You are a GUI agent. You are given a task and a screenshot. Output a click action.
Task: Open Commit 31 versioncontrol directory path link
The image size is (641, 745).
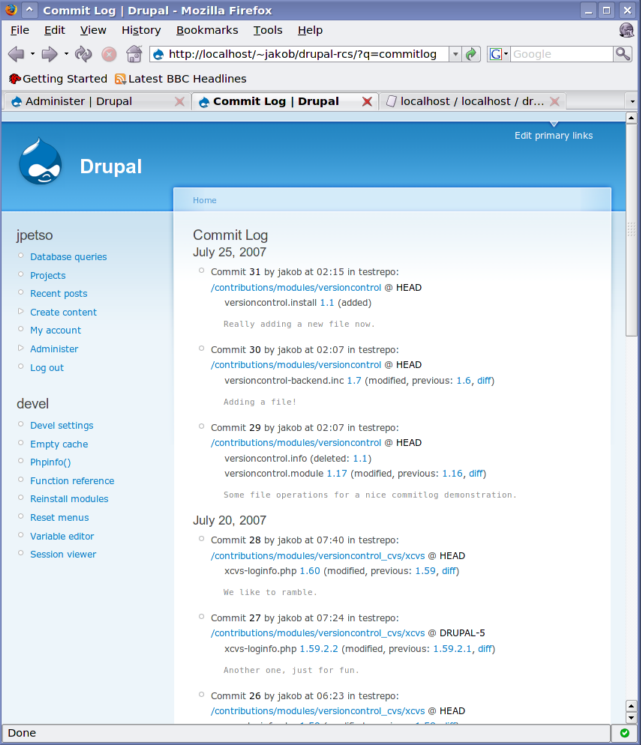tap(296, 287)
